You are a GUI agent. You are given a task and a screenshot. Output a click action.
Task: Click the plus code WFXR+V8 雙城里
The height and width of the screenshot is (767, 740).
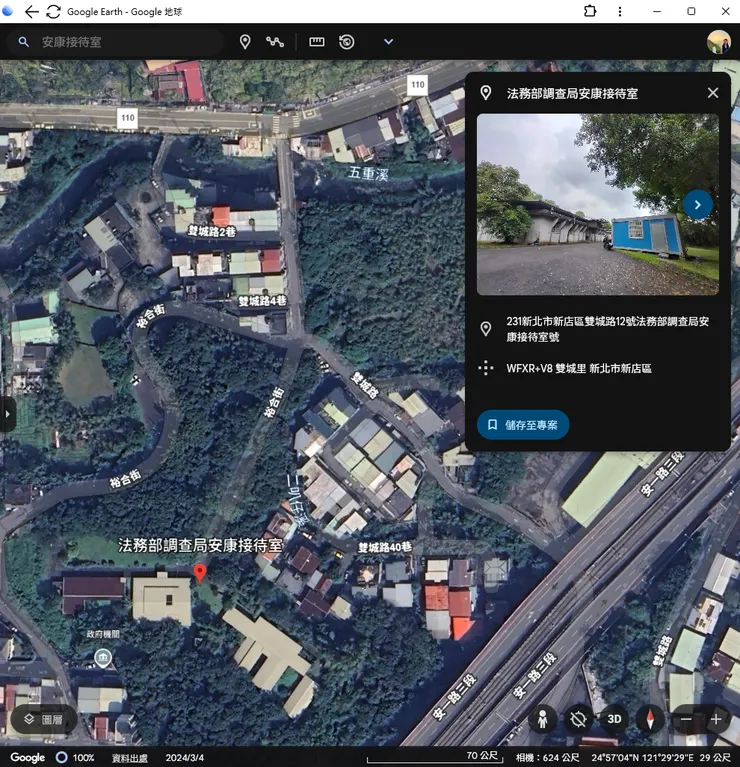click(579, 368)
